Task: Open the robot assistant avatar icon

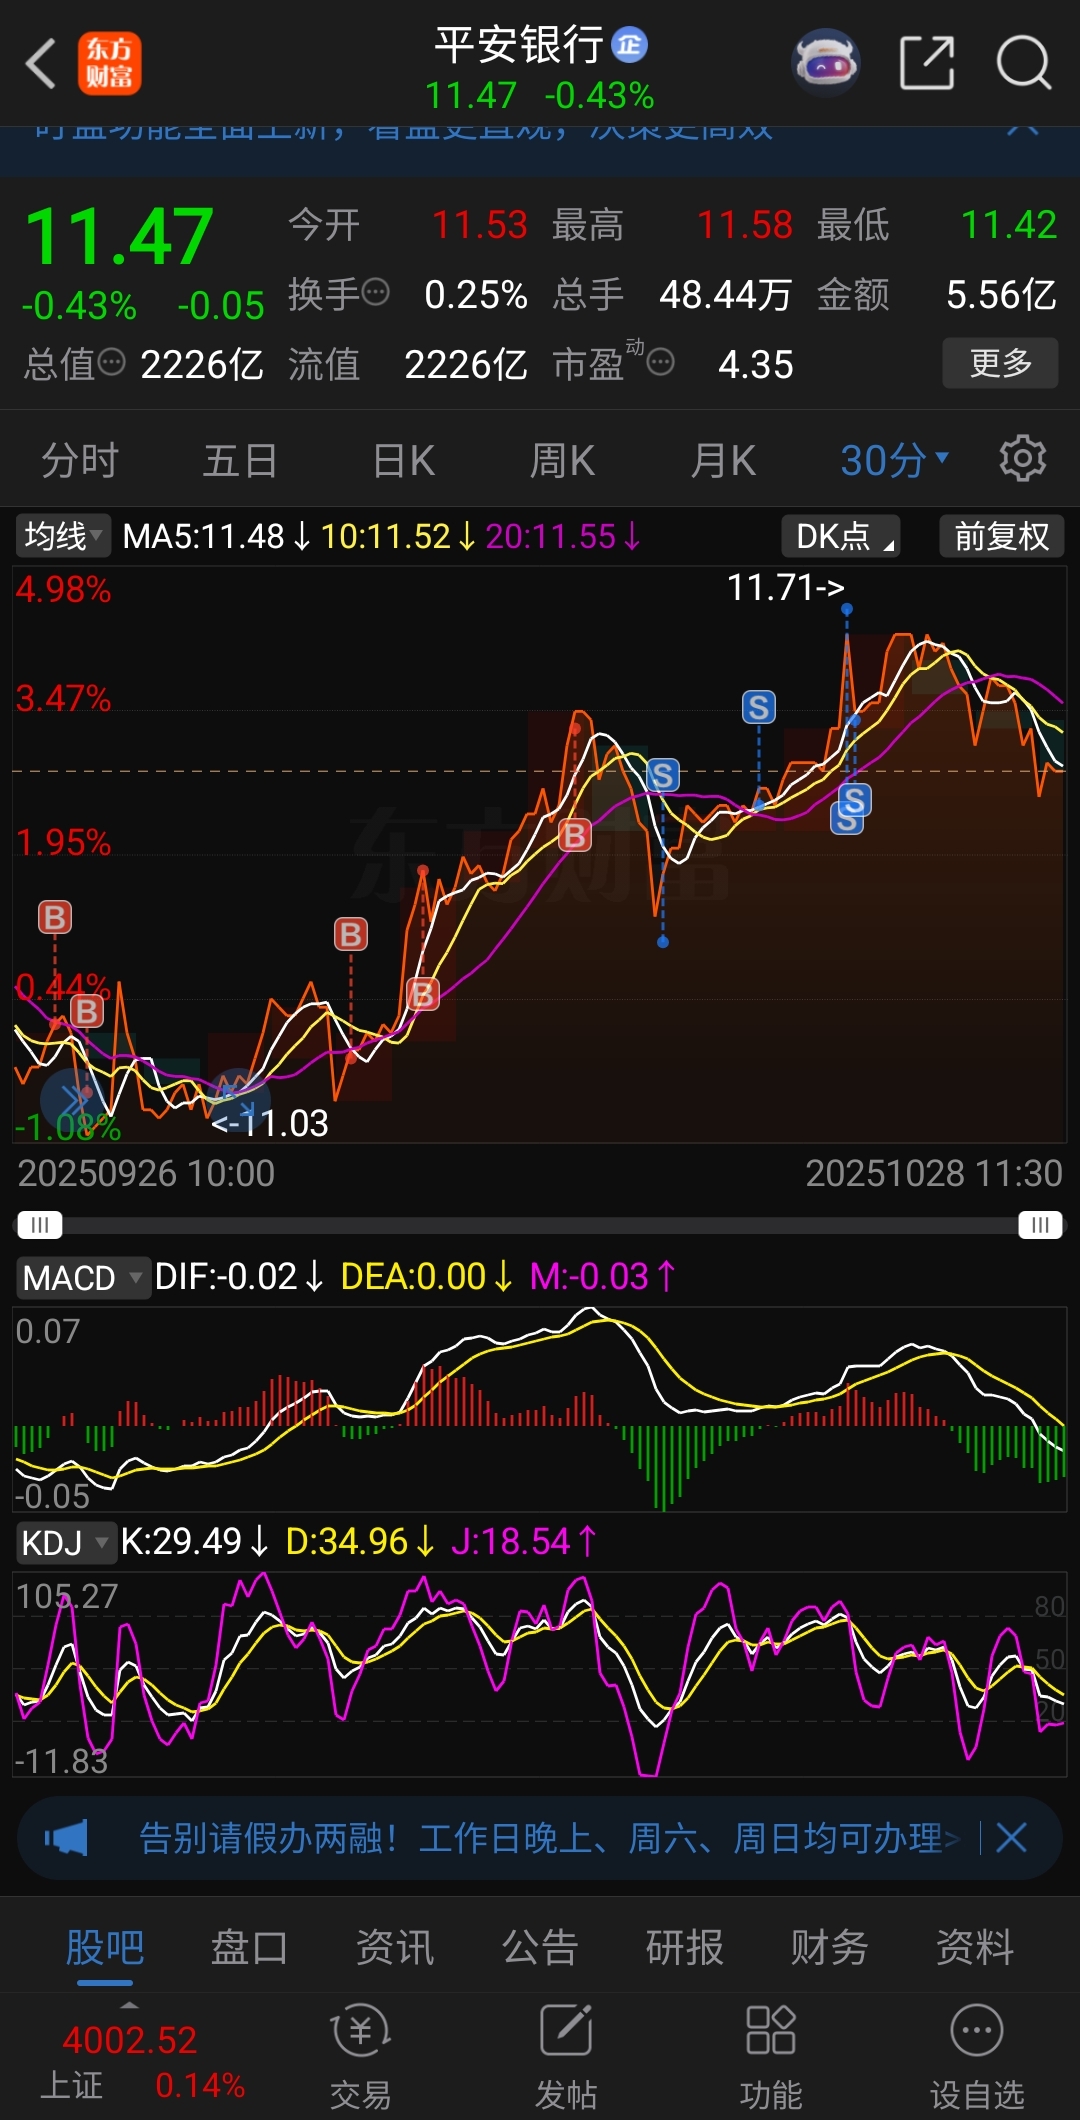Action: 826,63
